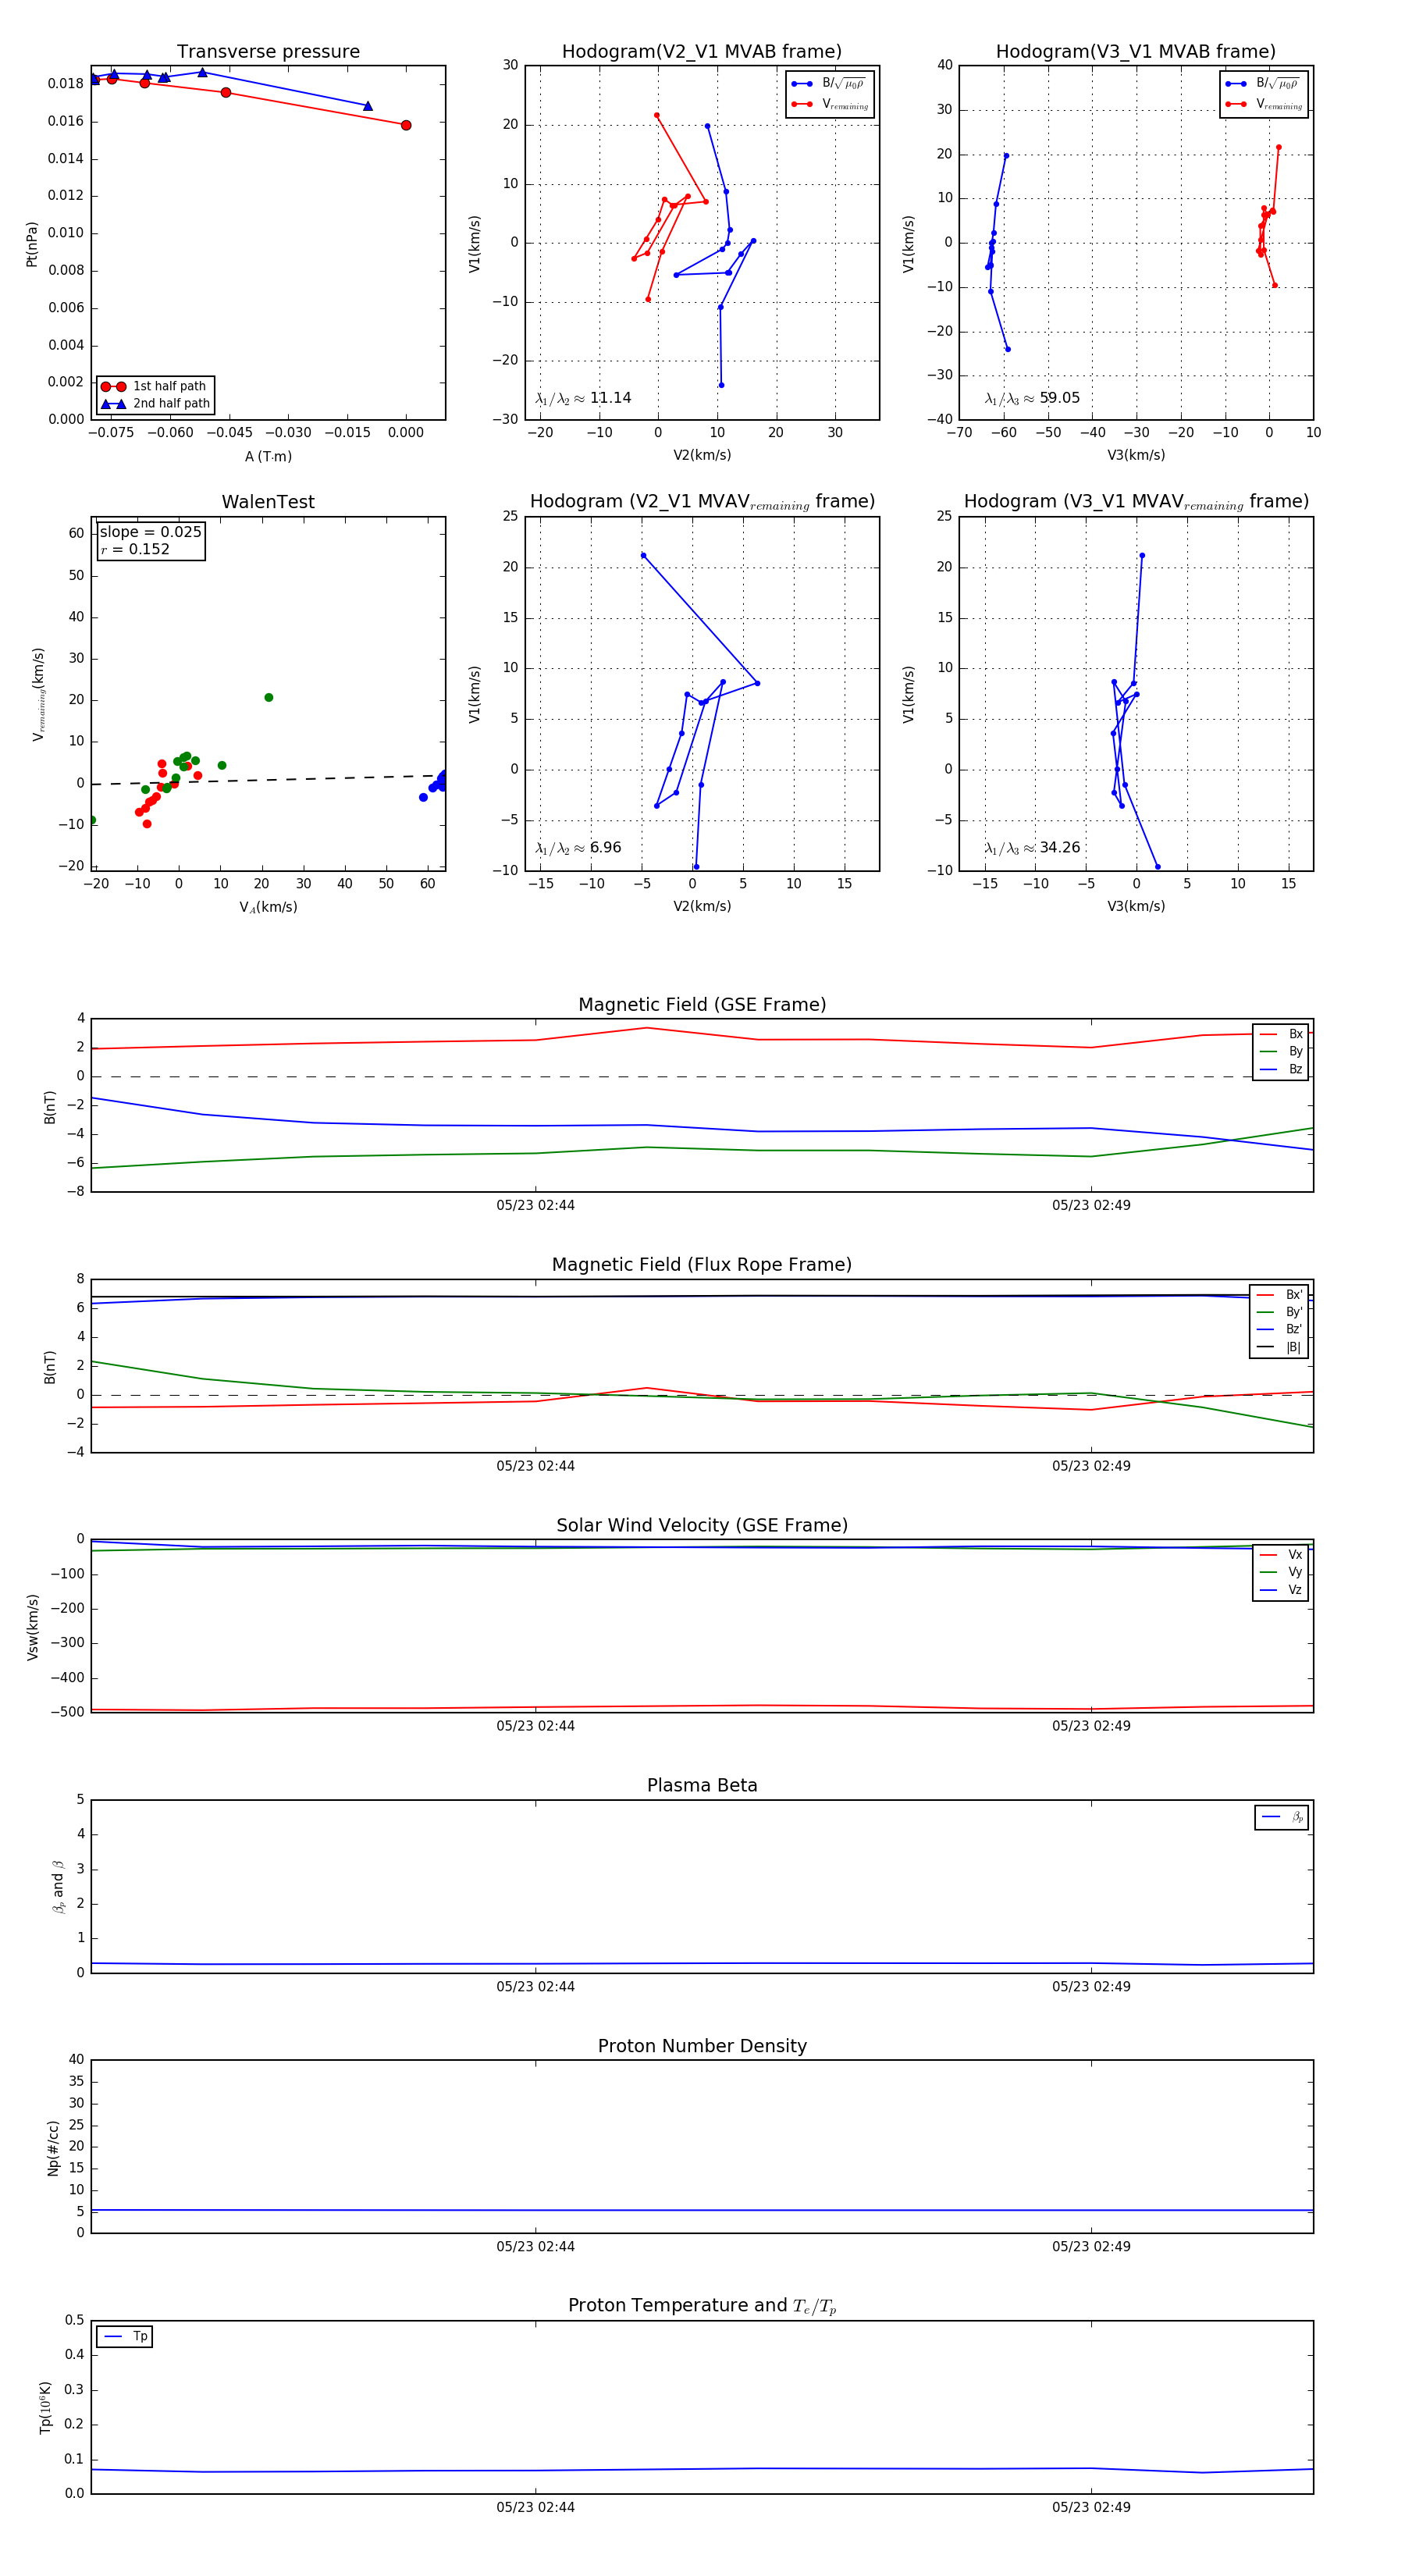1405x2576 pixels.
Task: Click the λ1/λ3 ≈ 34.26 annotation
Action: 1032,848
